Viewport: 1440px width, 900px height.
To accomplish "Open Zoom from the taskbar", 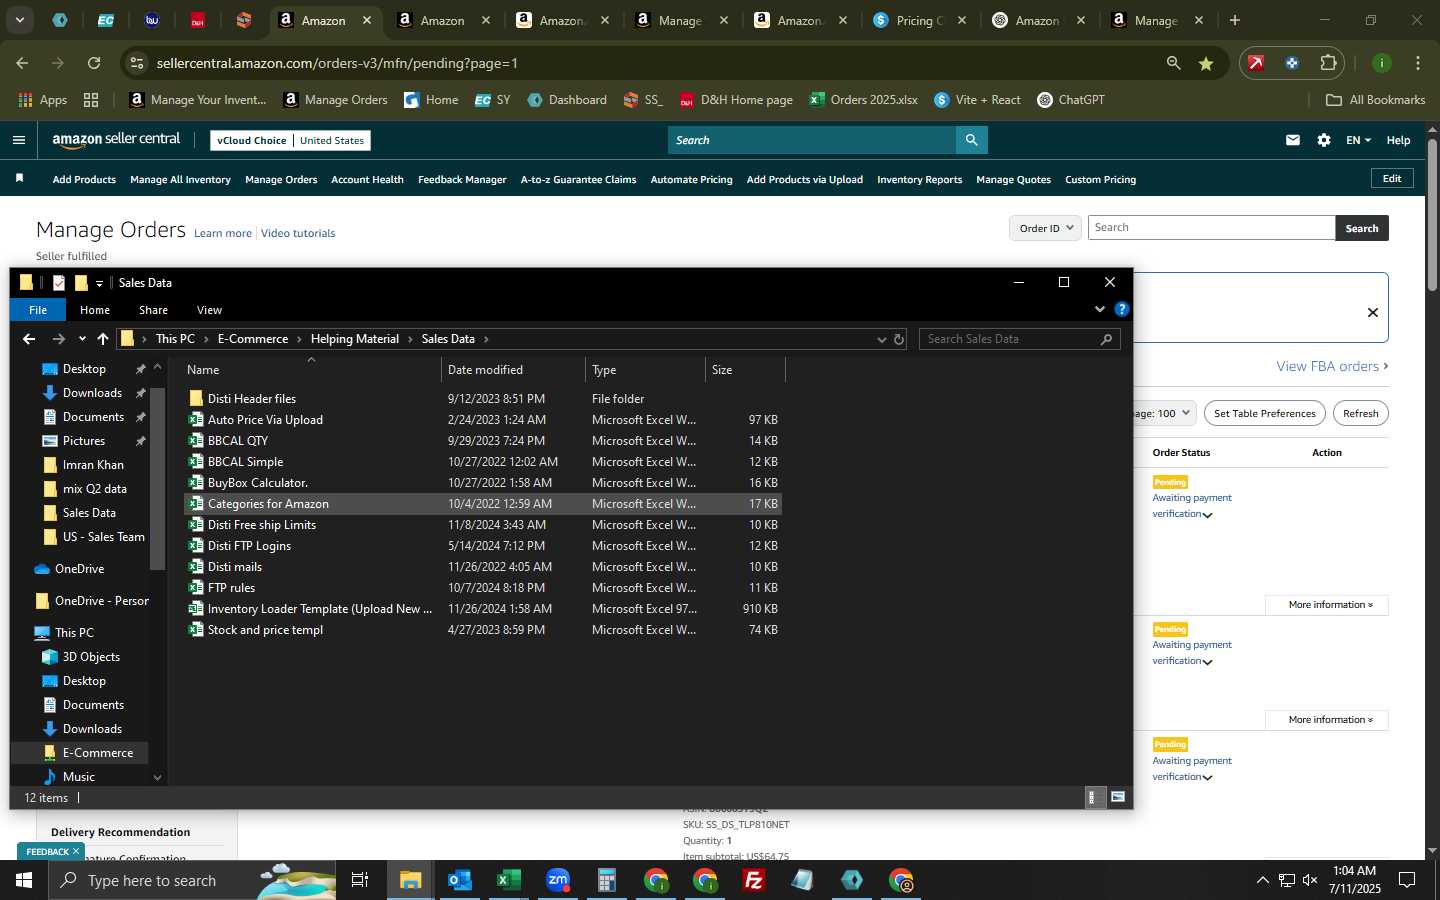I will coord(557,880).
